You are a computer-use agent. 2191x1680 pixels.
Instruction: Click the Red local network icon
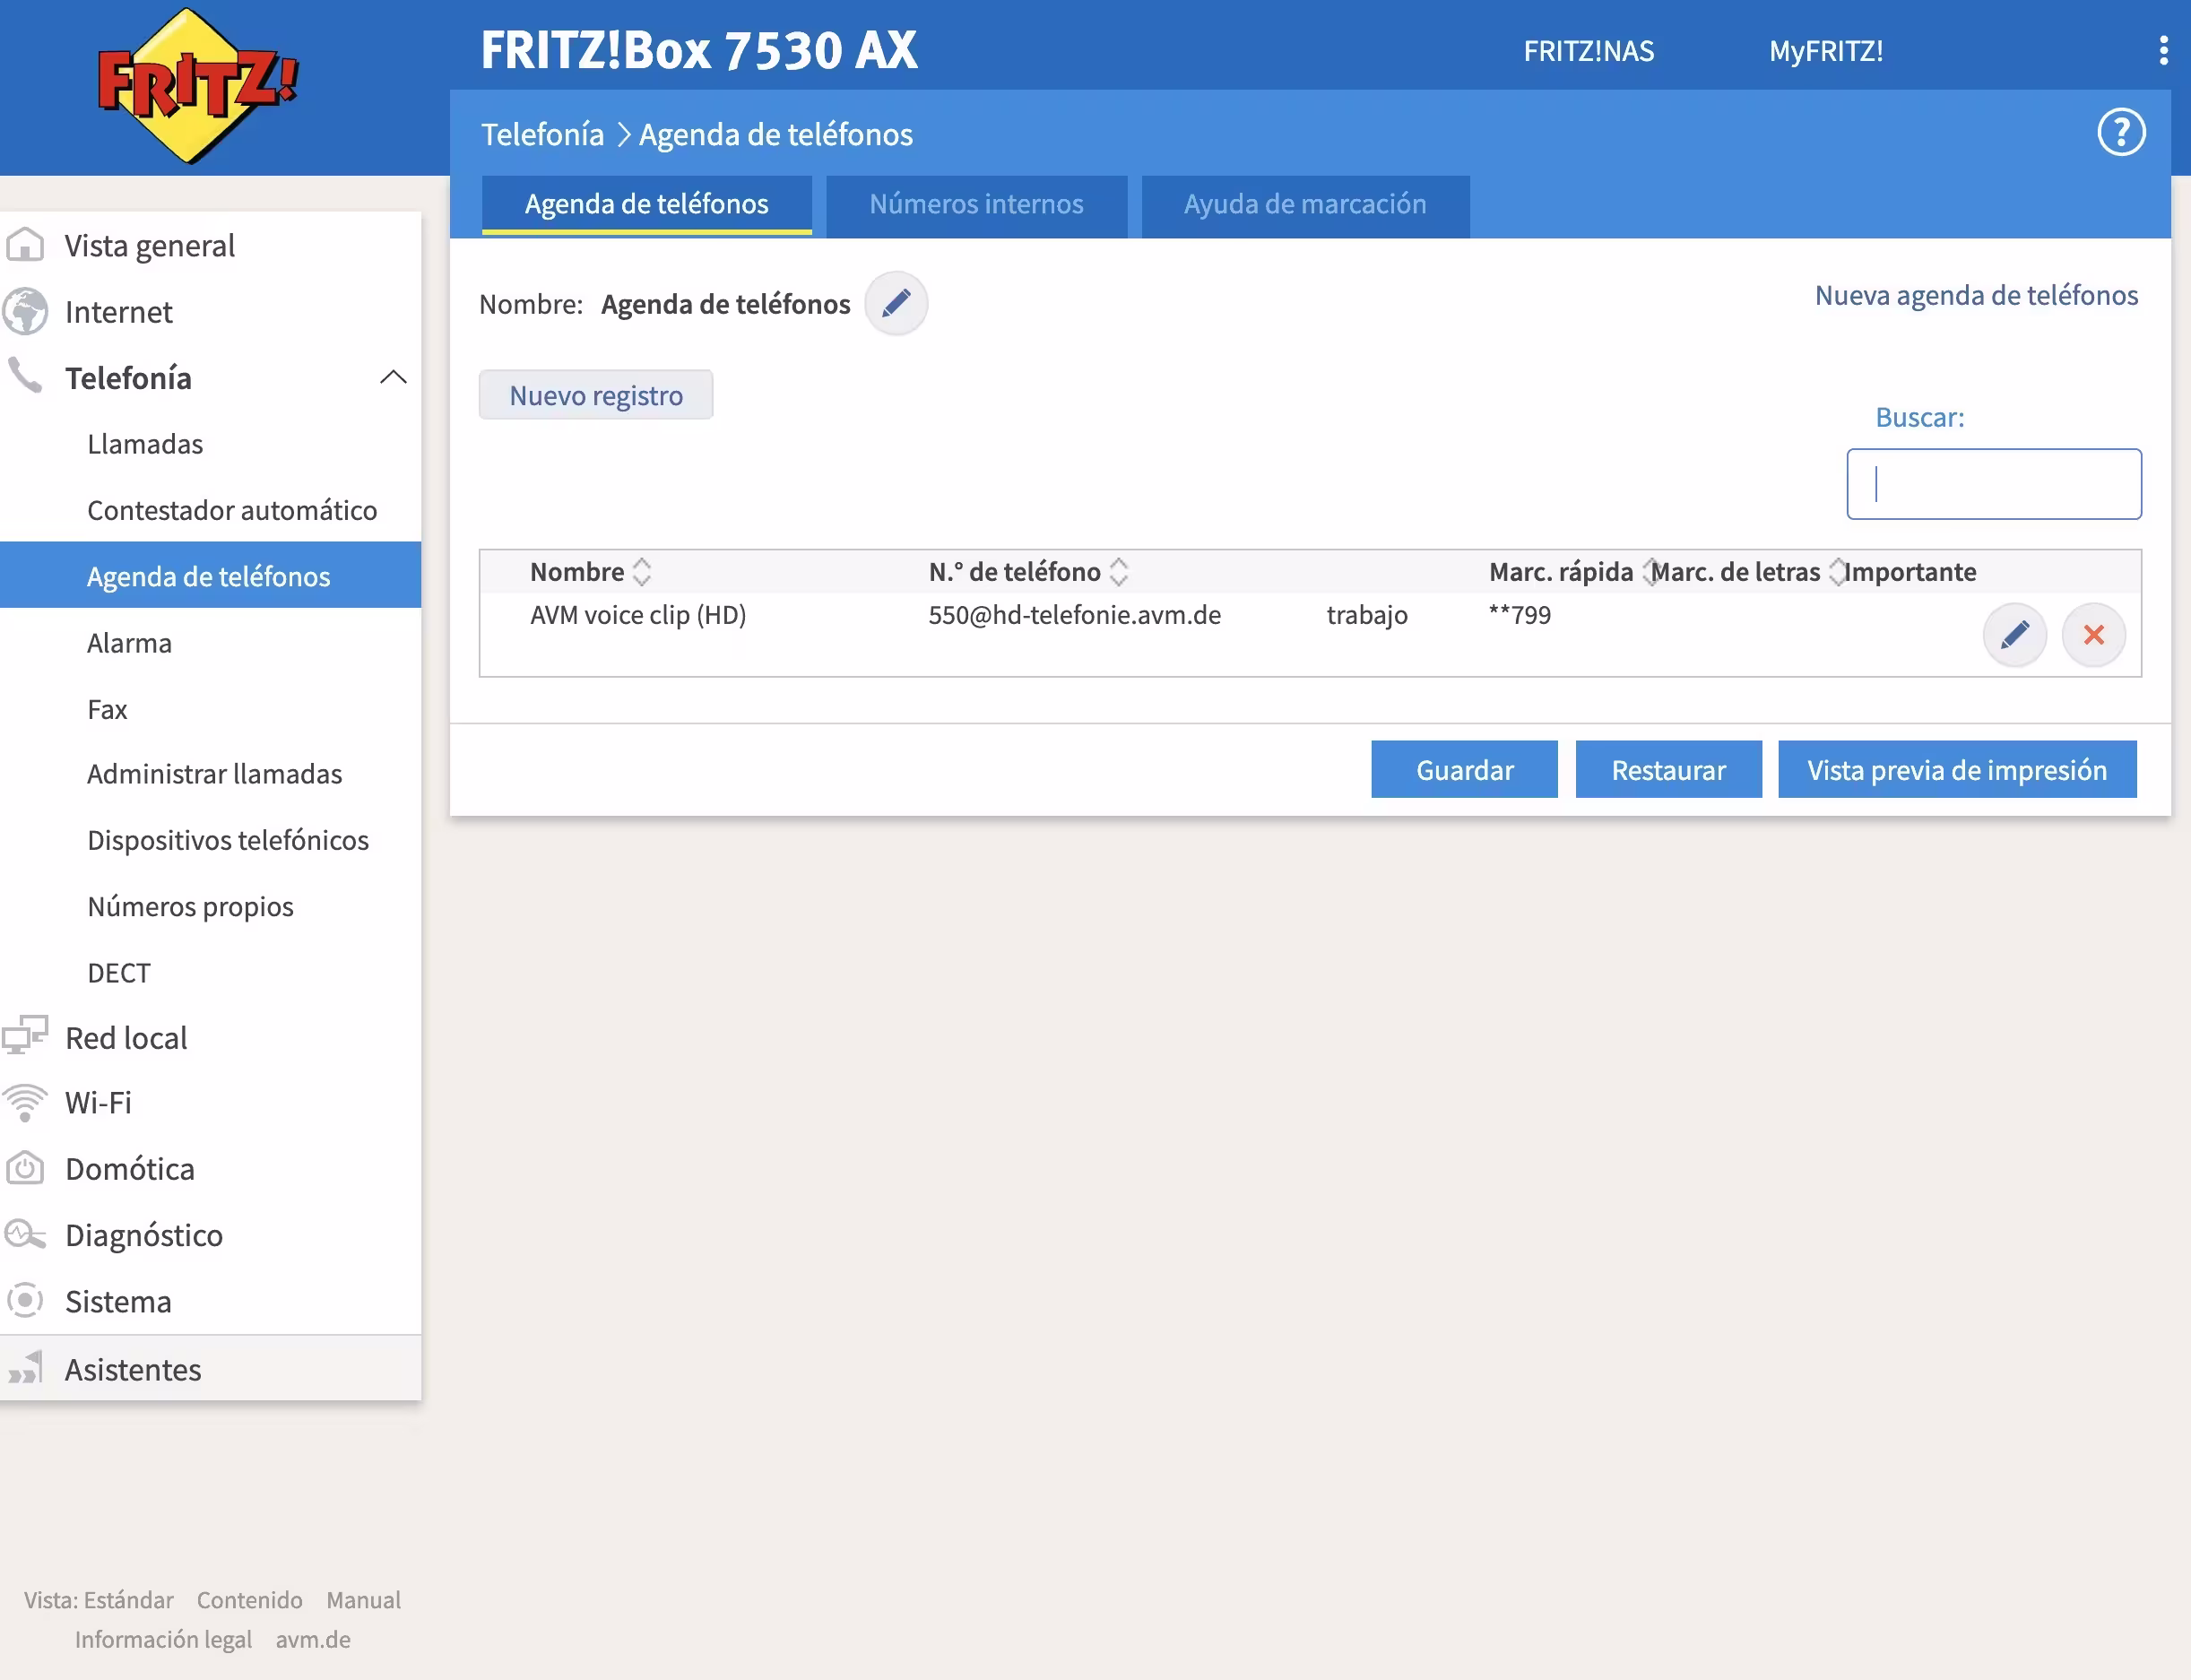(25, 1036)
